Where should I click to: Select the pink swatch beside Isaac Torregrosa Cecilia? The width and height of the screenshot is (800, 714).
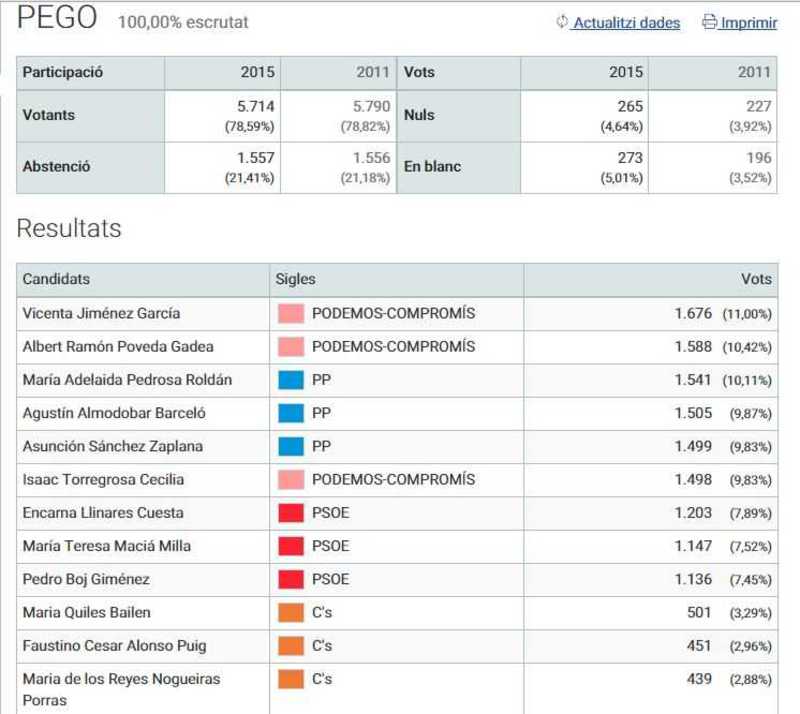[291, 480]
